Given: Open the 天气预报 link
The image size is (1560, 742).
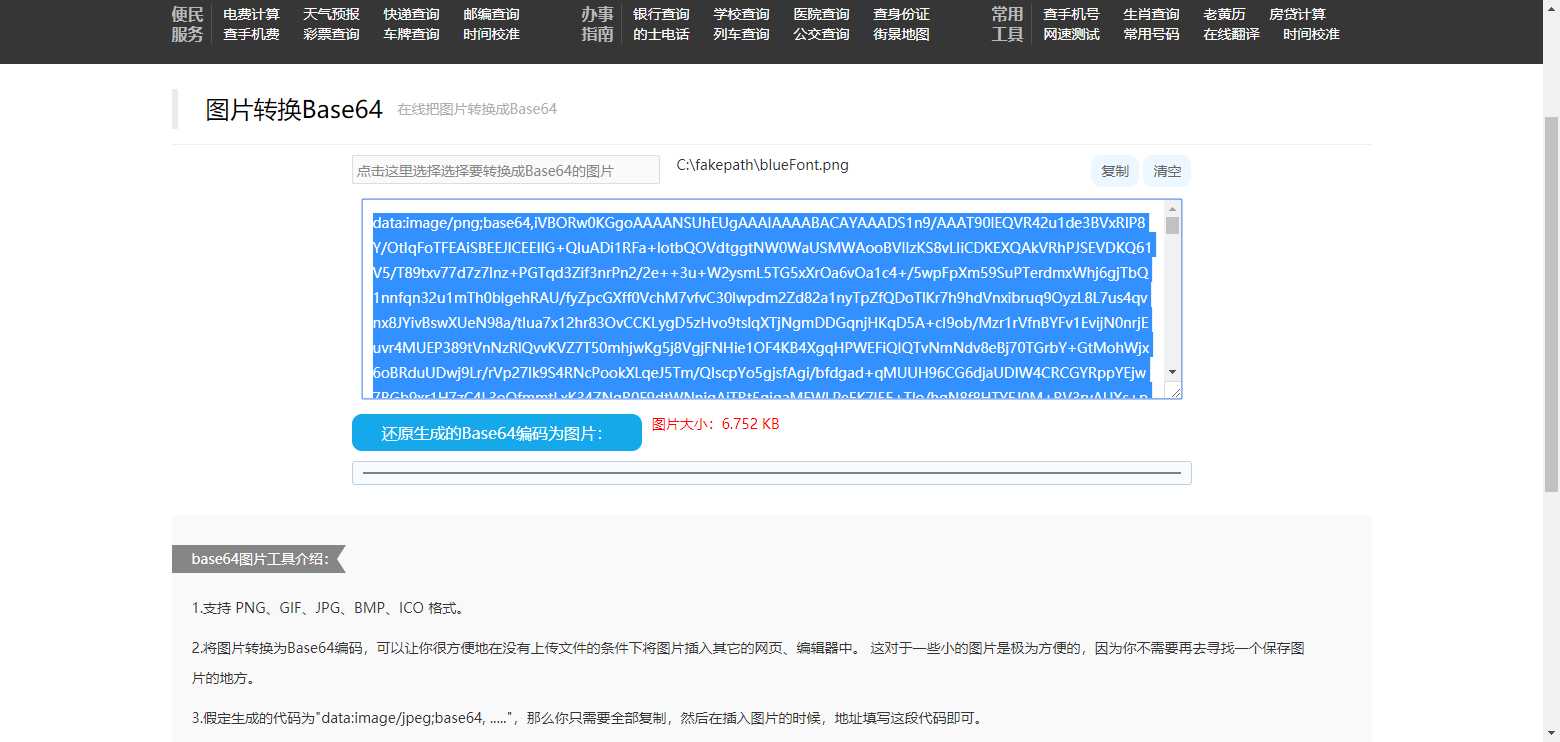Looking at the screenshot, I should 331,14.
